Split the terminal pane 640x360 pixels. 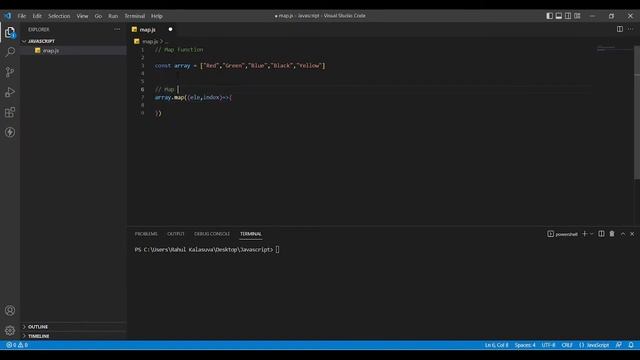pyautogui.click(x=601, y=233)
